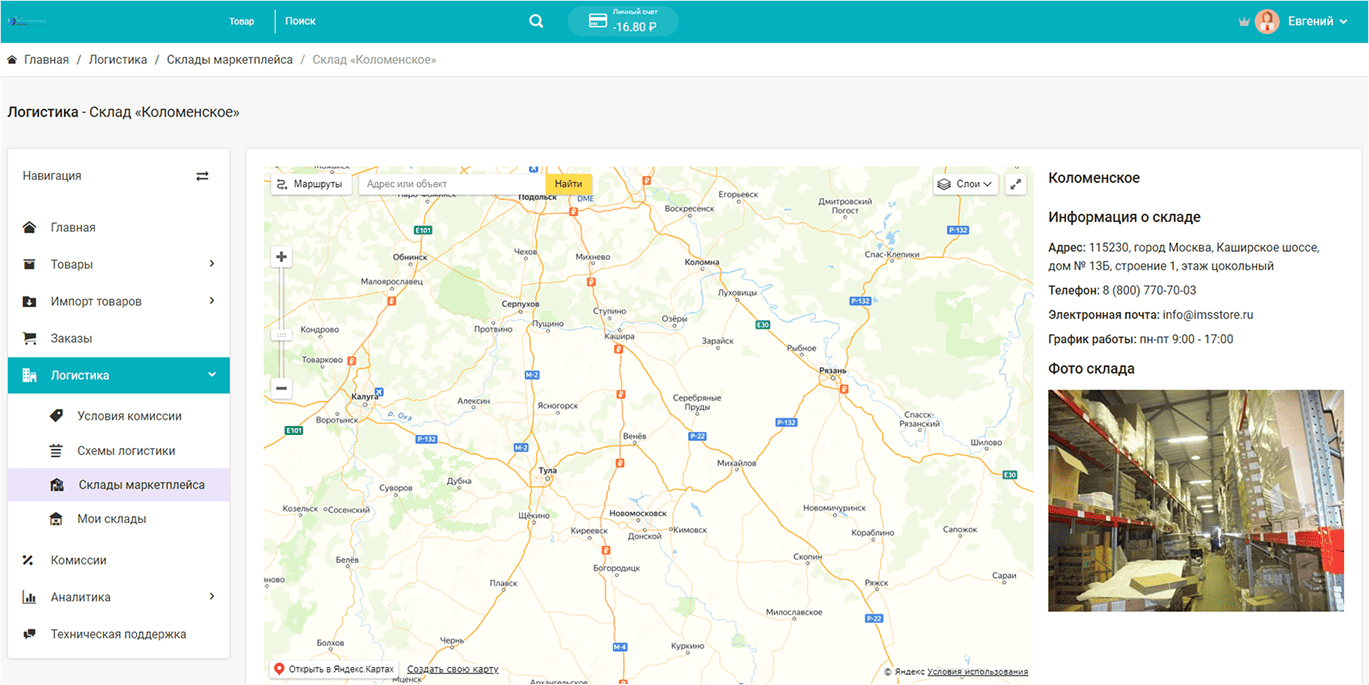Click the city label Тула on the map
1369x685 pixels.
[x=547, y=470]
